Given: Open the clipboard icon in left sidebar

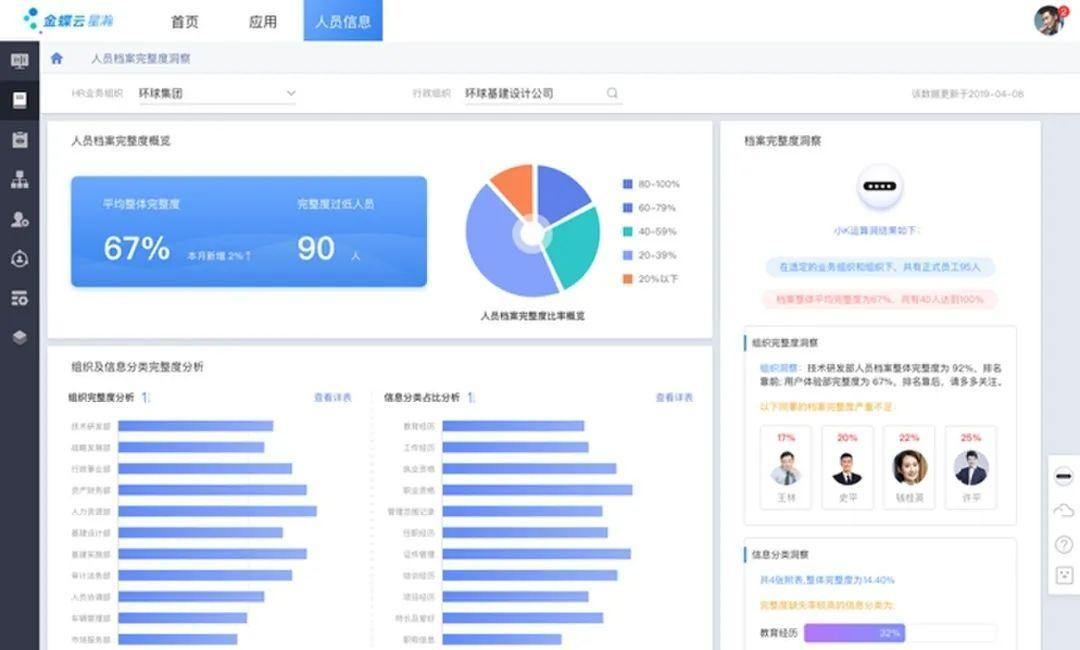Looking at the screenshot, I should [19, 140].
